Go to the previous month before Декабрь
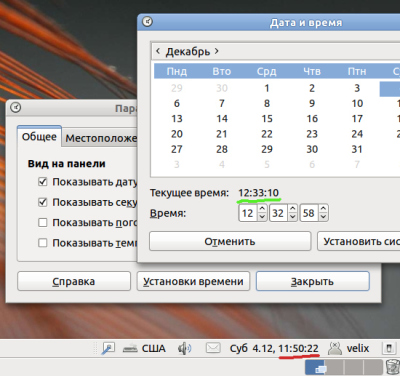Screen dimensions: 400x376 158,51
